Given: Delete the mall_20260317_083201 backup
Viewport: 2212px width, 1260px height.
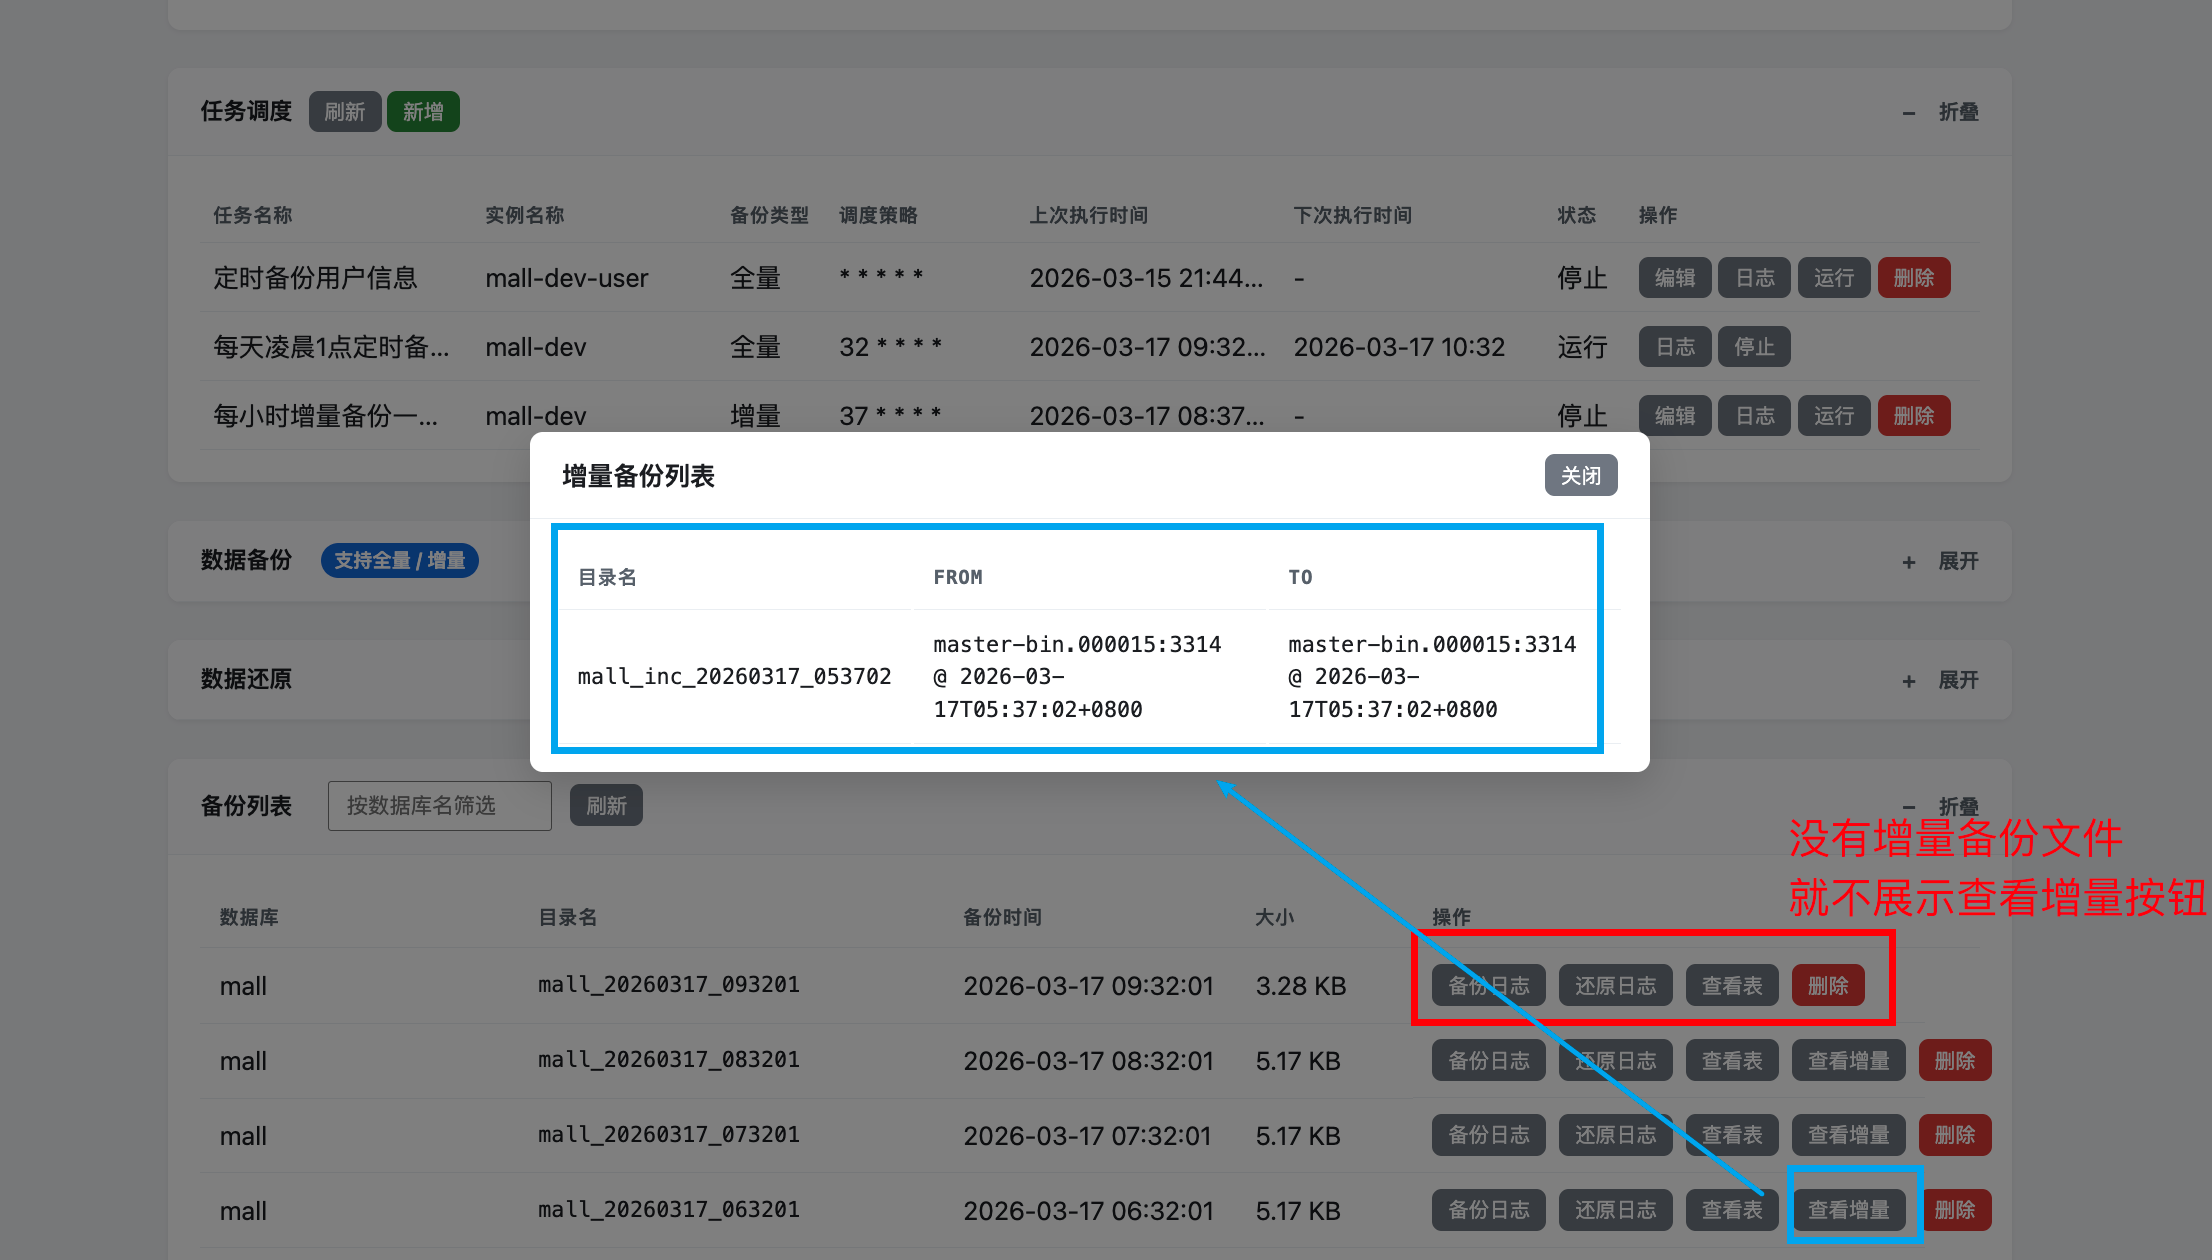Looking at the screenshot, I should coord(1954,1061).
